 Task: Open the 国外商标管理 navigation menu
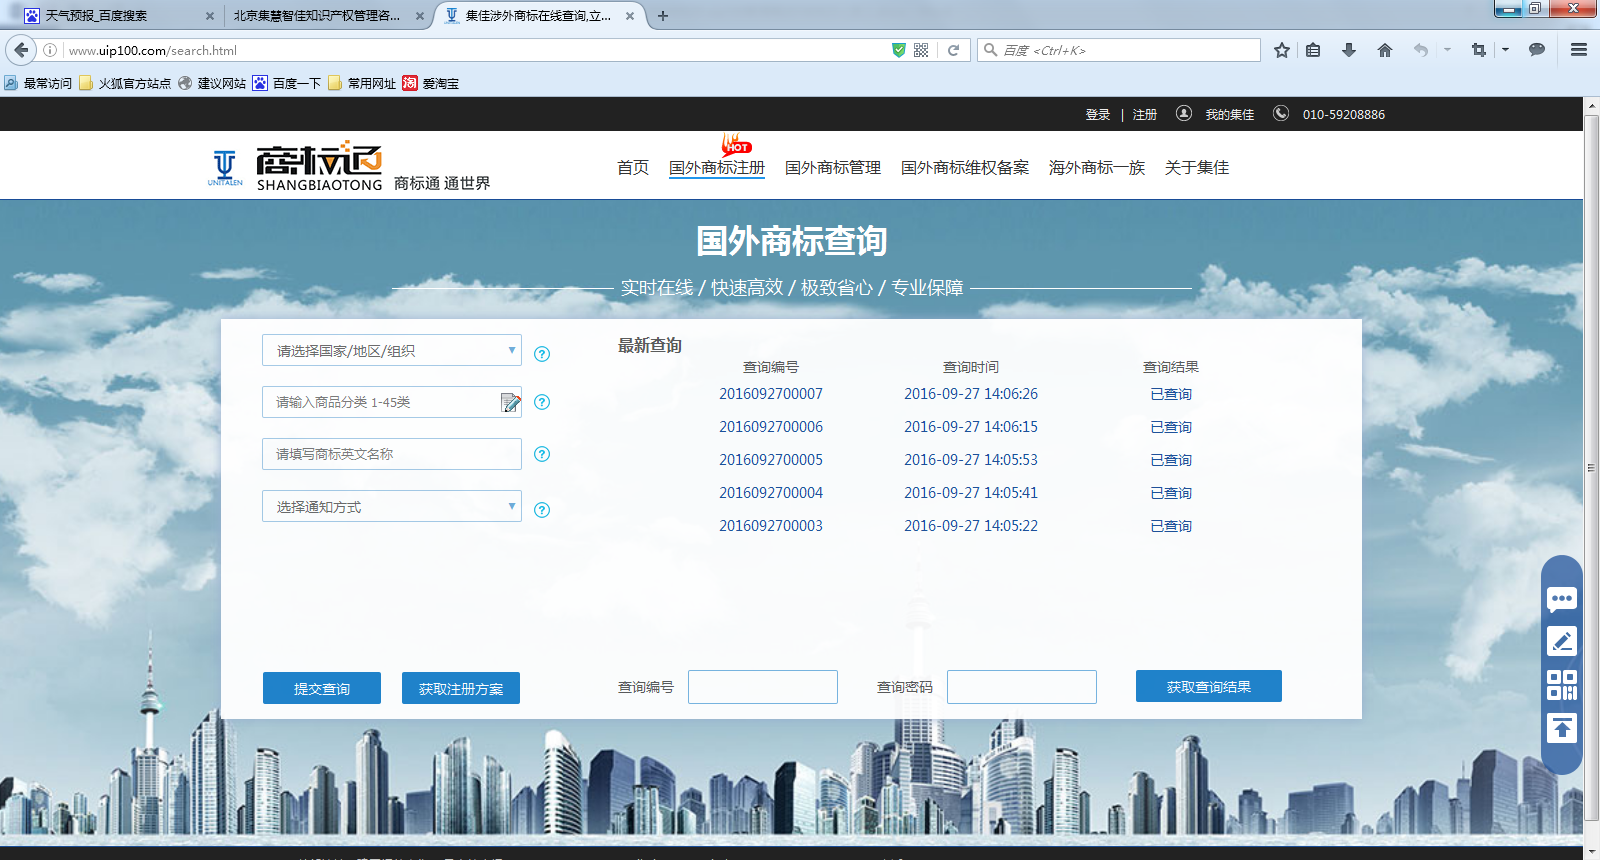[x=832, y=168]
